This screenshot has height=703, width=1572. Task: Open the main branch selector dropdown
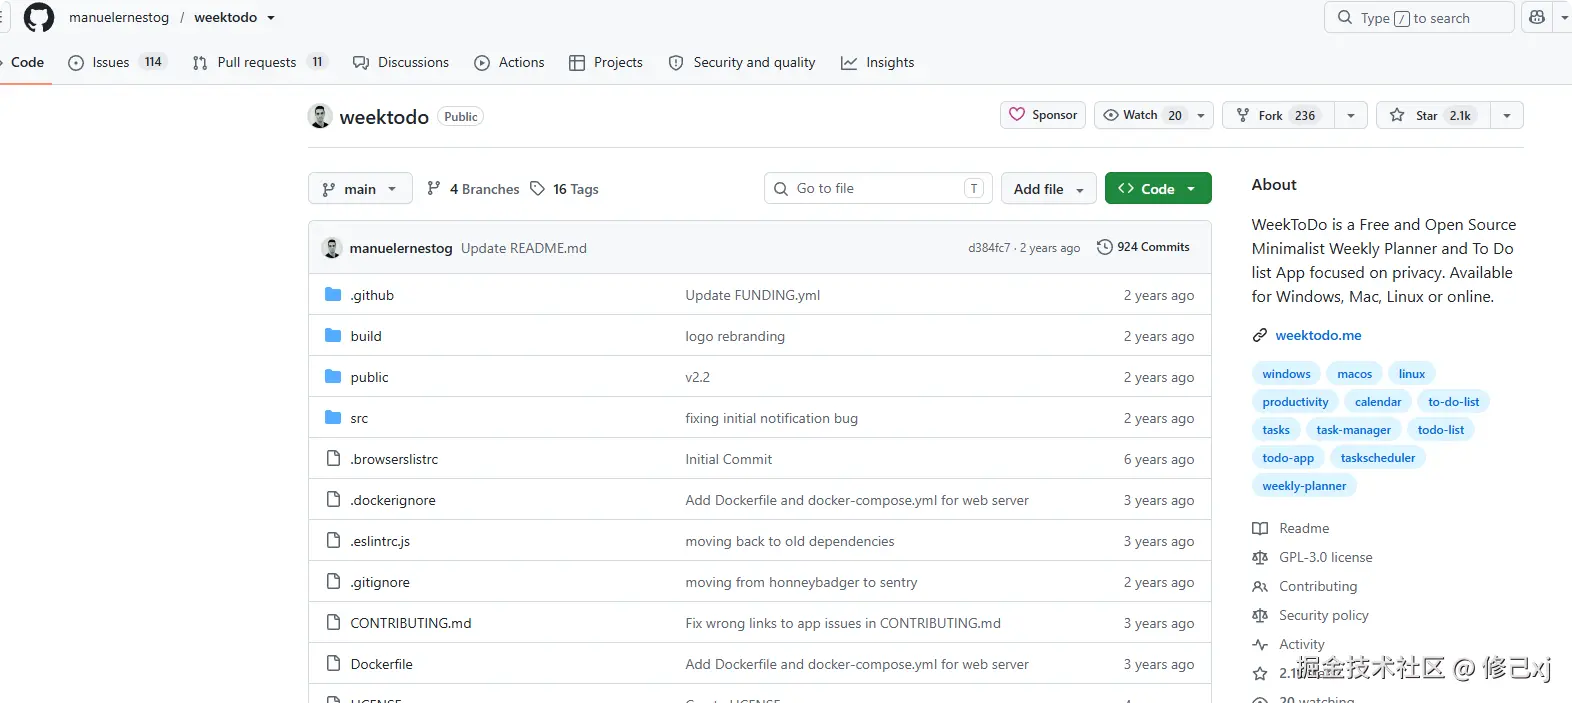coord(360,188)
